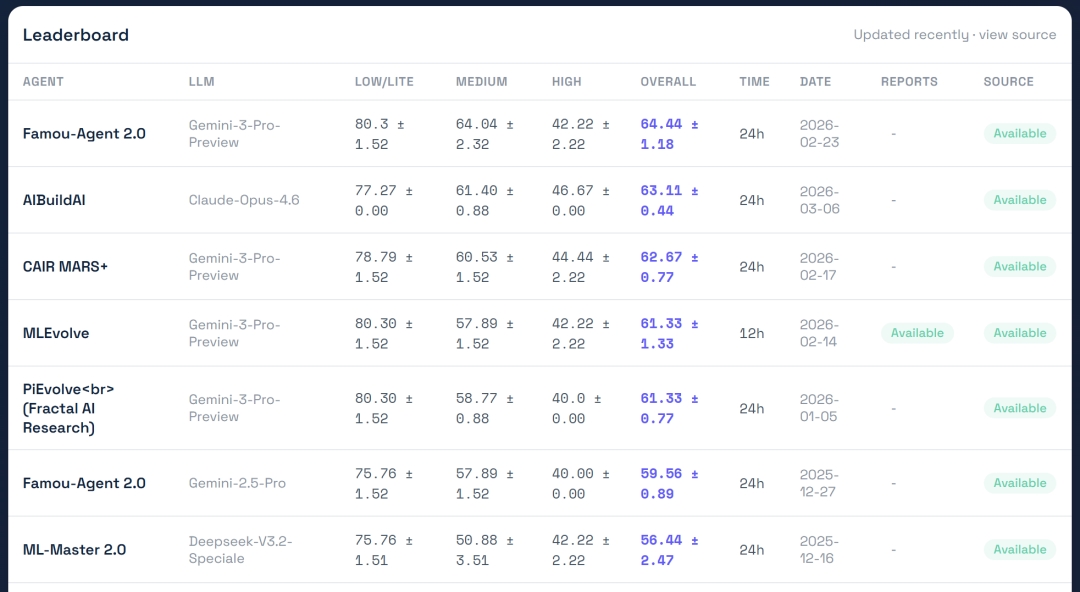Click the 'view source' link
The width and height of the screenshot is (1080, 592).
(x=1017, y=35)
